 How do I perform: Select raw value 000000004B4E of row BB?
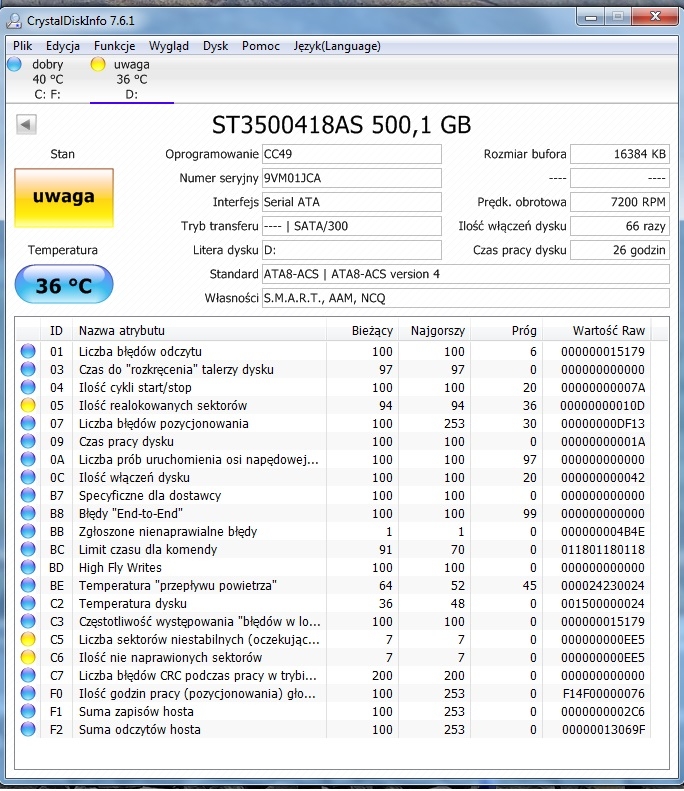tap(603, 532)
